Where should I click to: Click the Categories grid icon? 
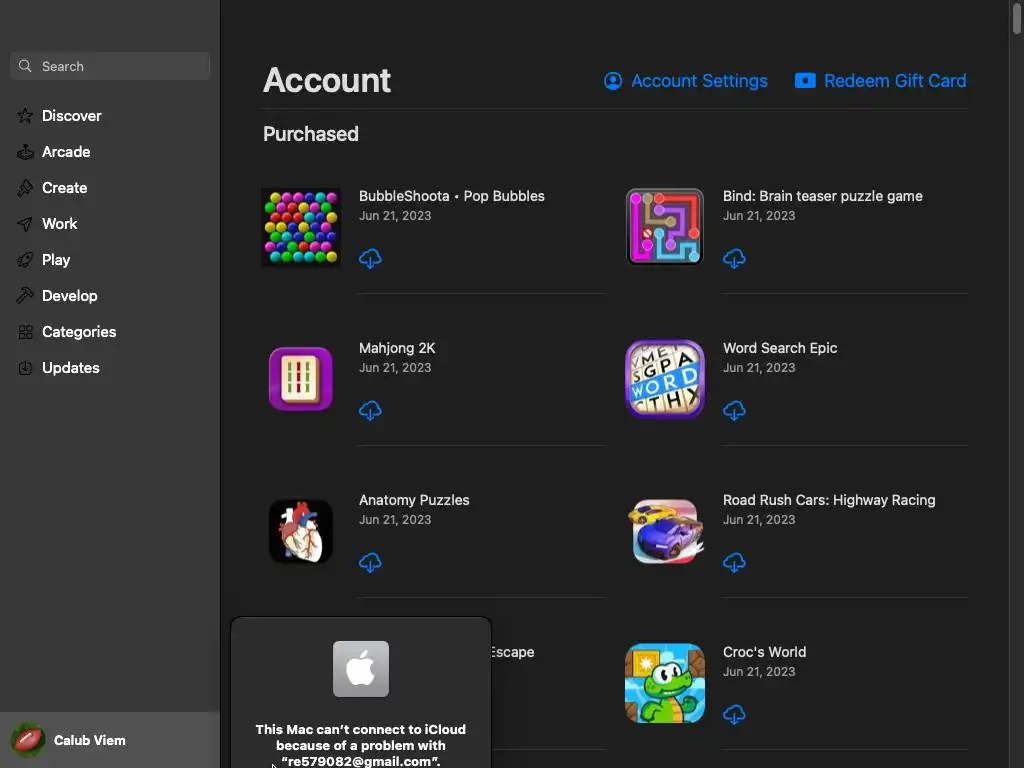[25, 332]
